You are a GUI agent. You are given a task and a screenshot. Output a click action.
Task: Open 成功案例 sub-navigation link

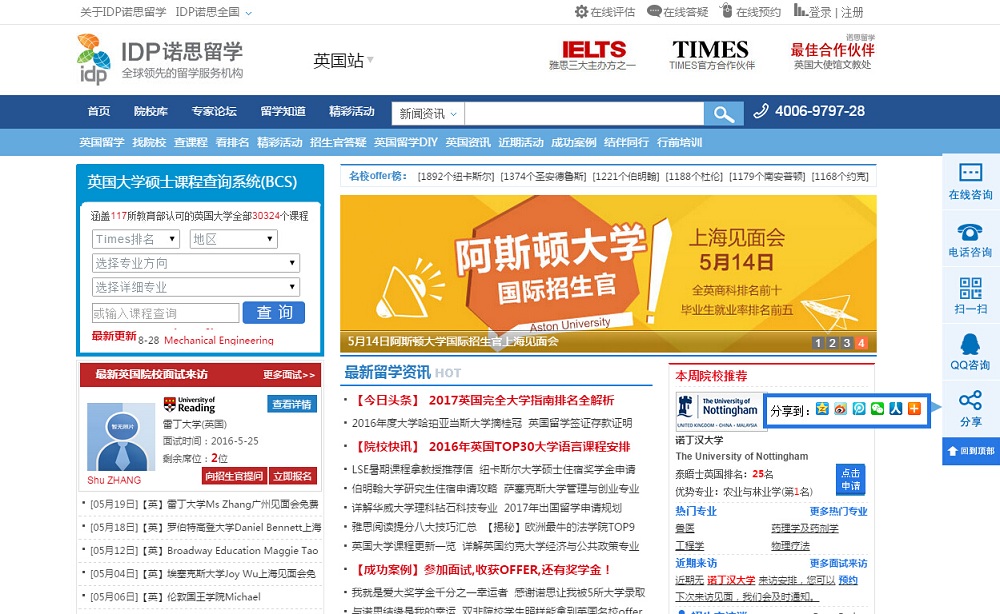click(x=573, y=142)
